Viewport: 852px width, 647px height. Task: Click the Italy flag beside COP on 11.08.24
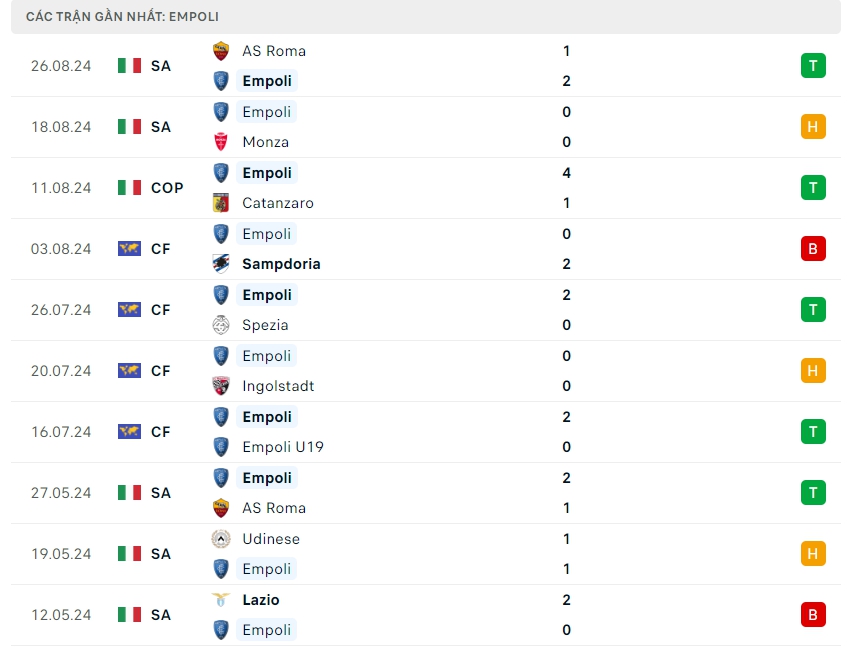click(x=129, y=188)
